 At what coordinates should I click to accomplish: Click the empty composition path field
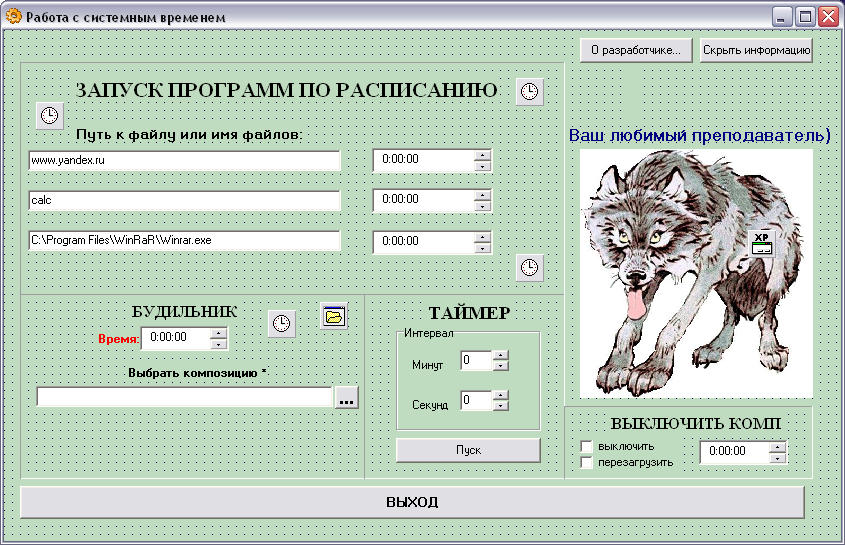184,397
